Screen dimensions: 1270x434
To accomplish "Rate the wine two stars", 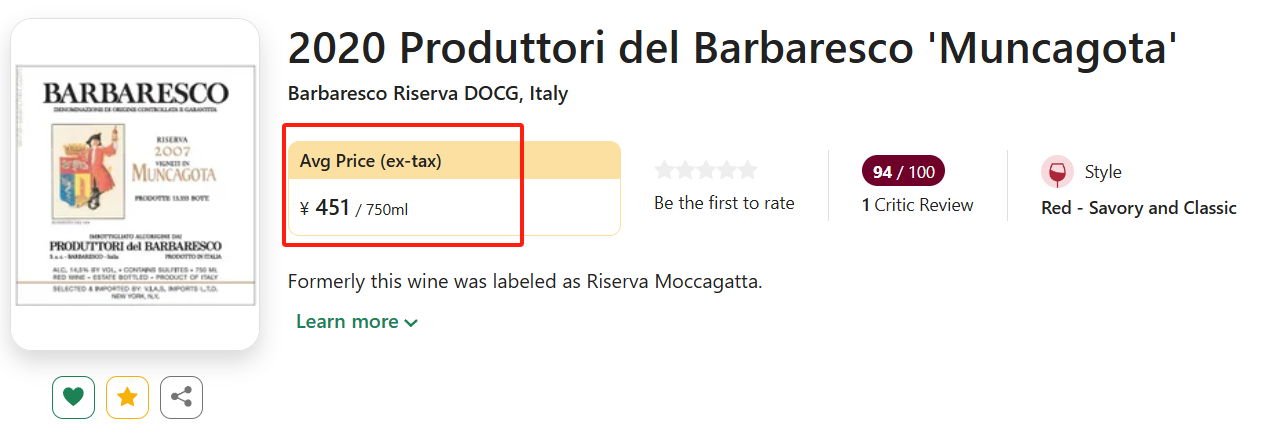I will (x=685, y=171).
